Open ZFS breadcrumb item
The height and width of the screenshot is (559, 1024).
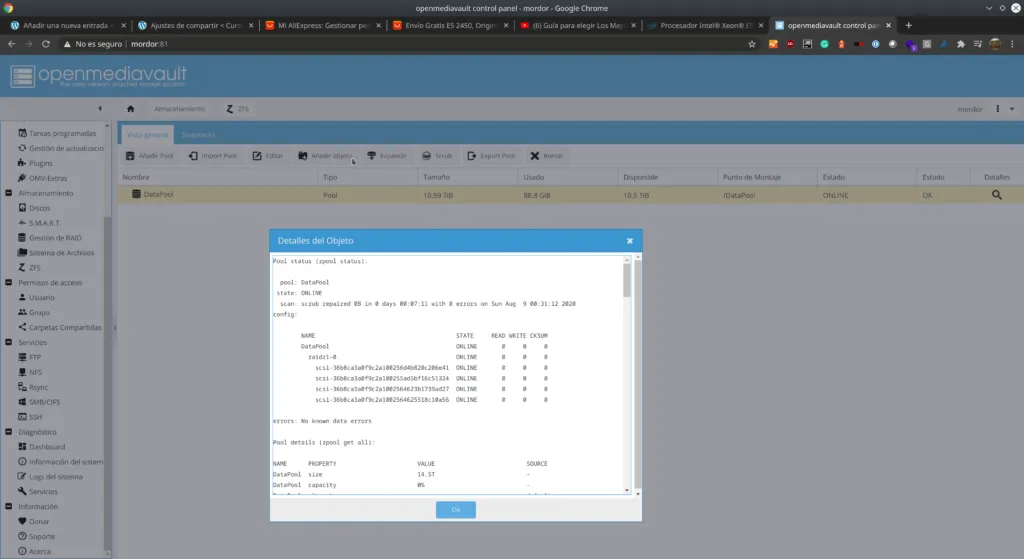[x=238, y=109]
